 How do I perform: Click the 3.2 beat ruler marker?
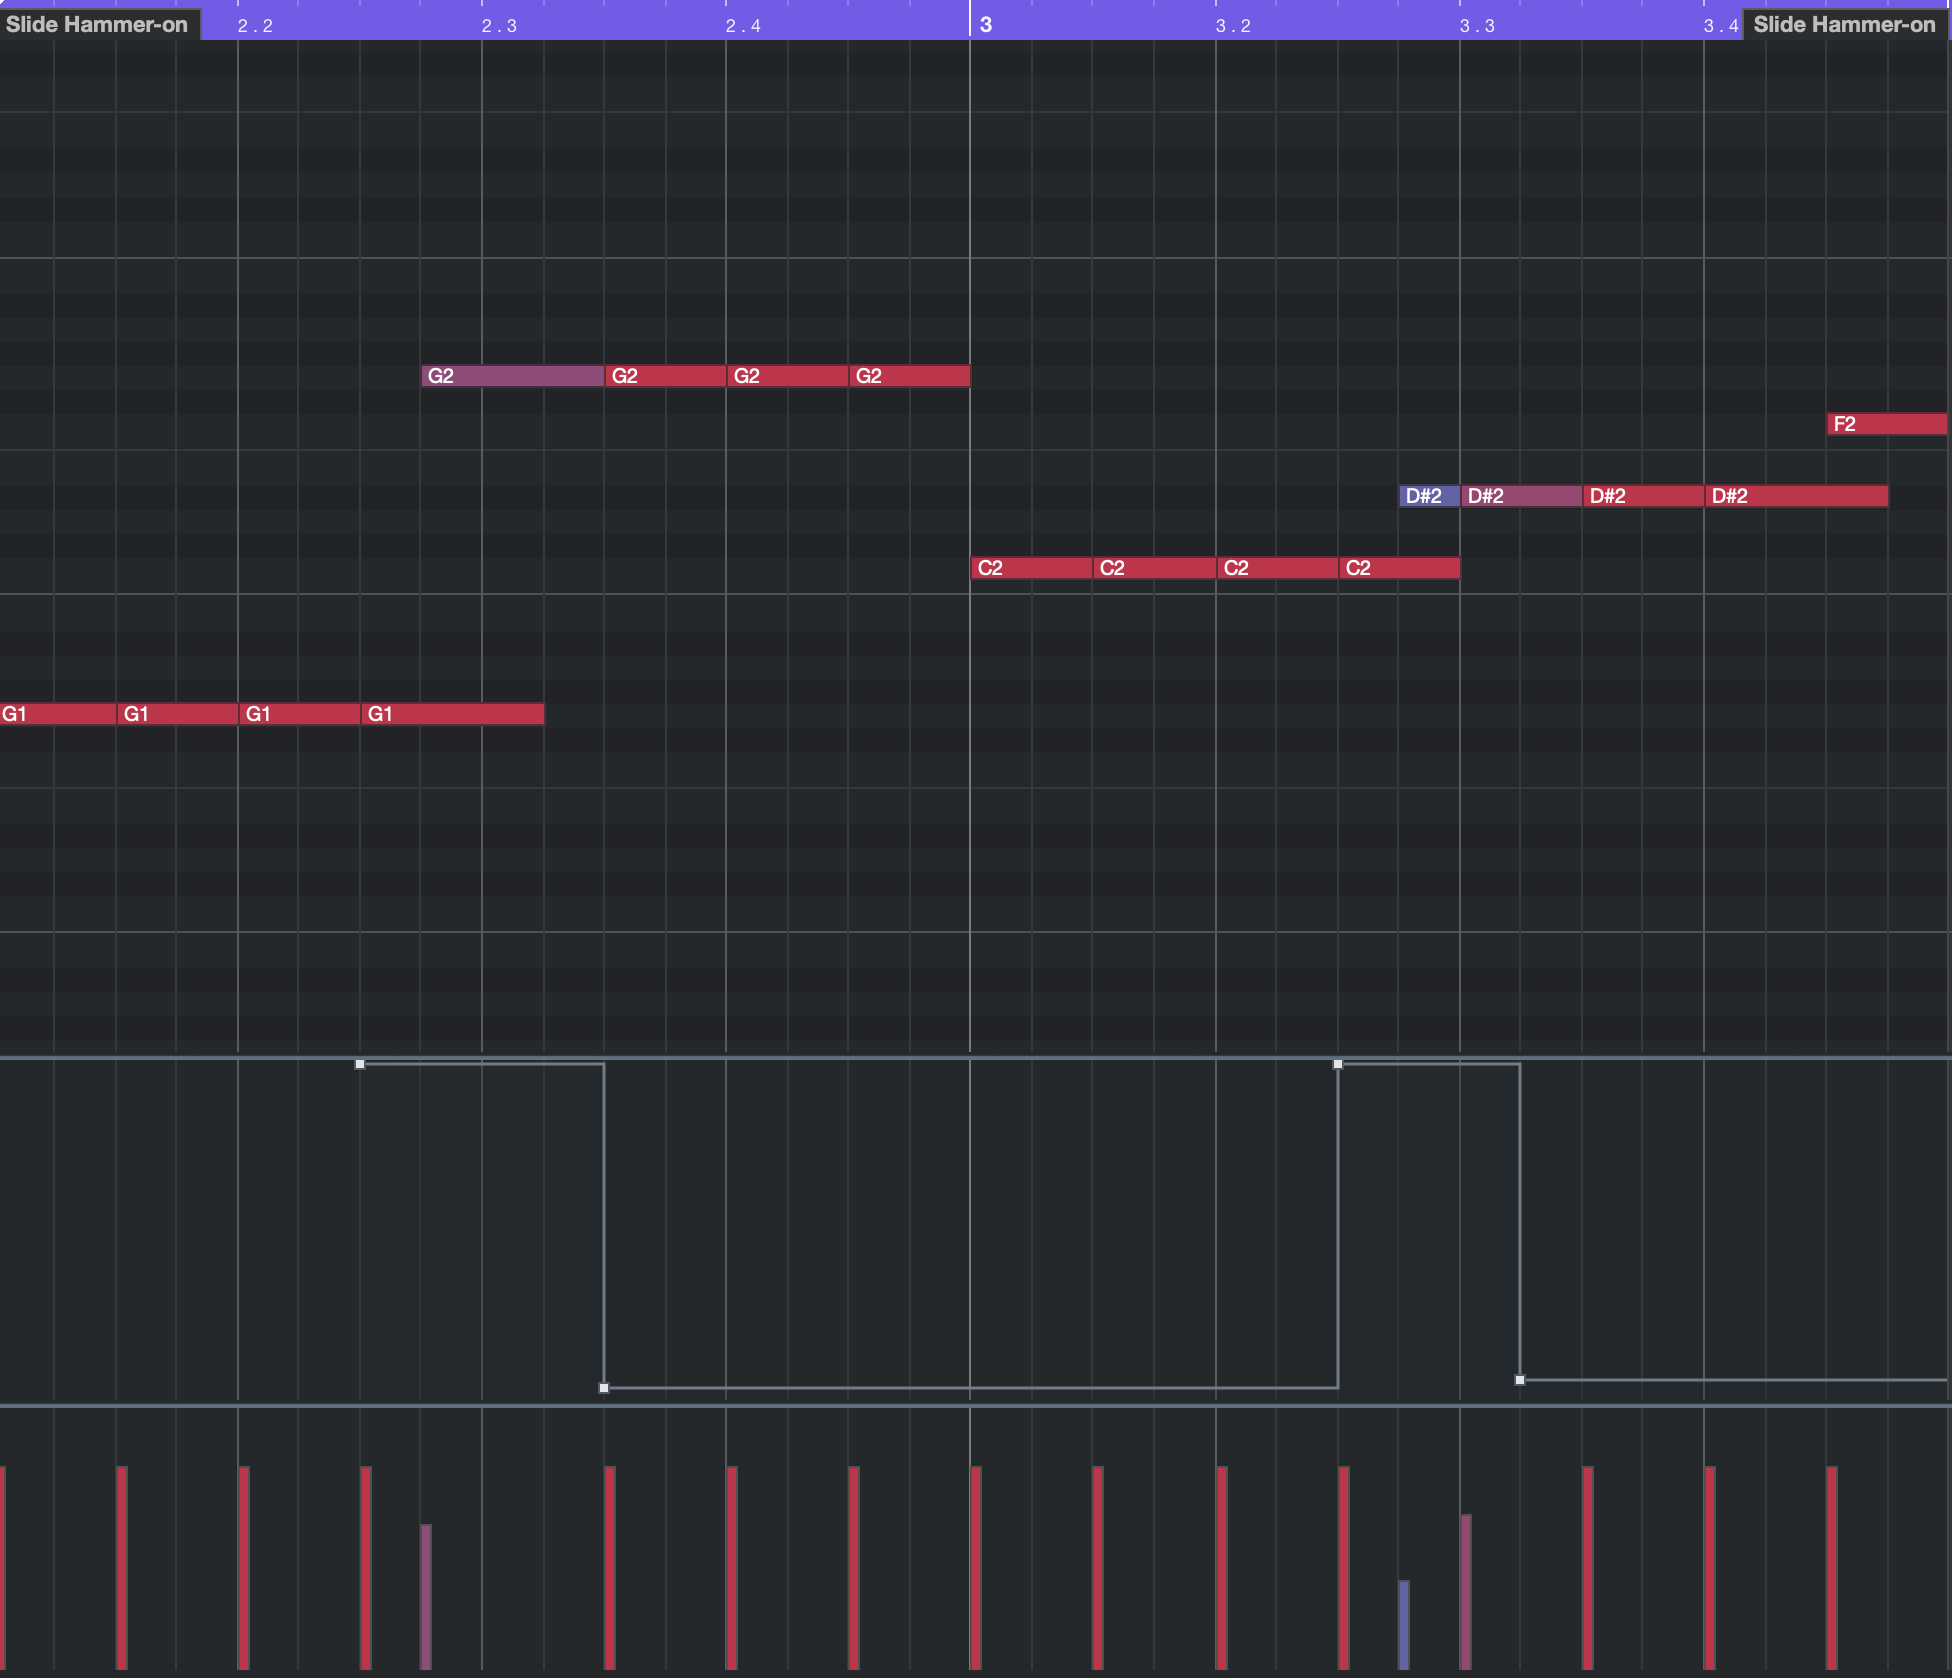(1232, 26)
